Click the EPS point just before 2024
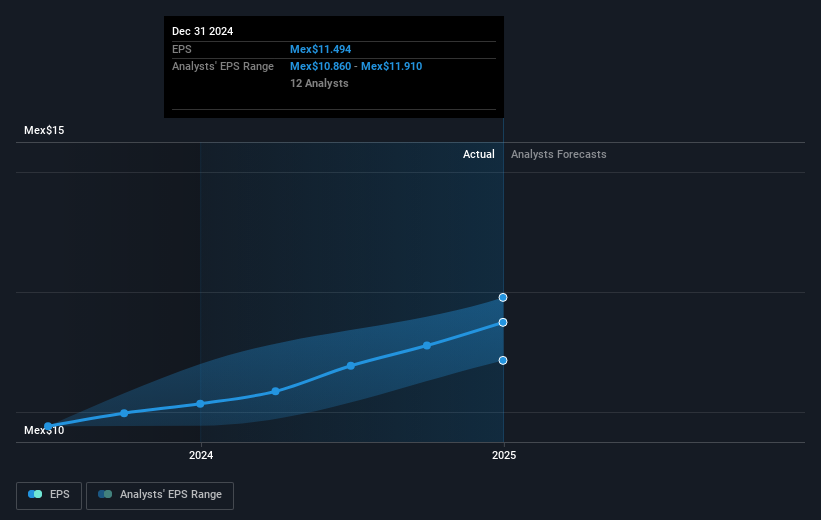This screenshot has height=520, width=821. 124,413
